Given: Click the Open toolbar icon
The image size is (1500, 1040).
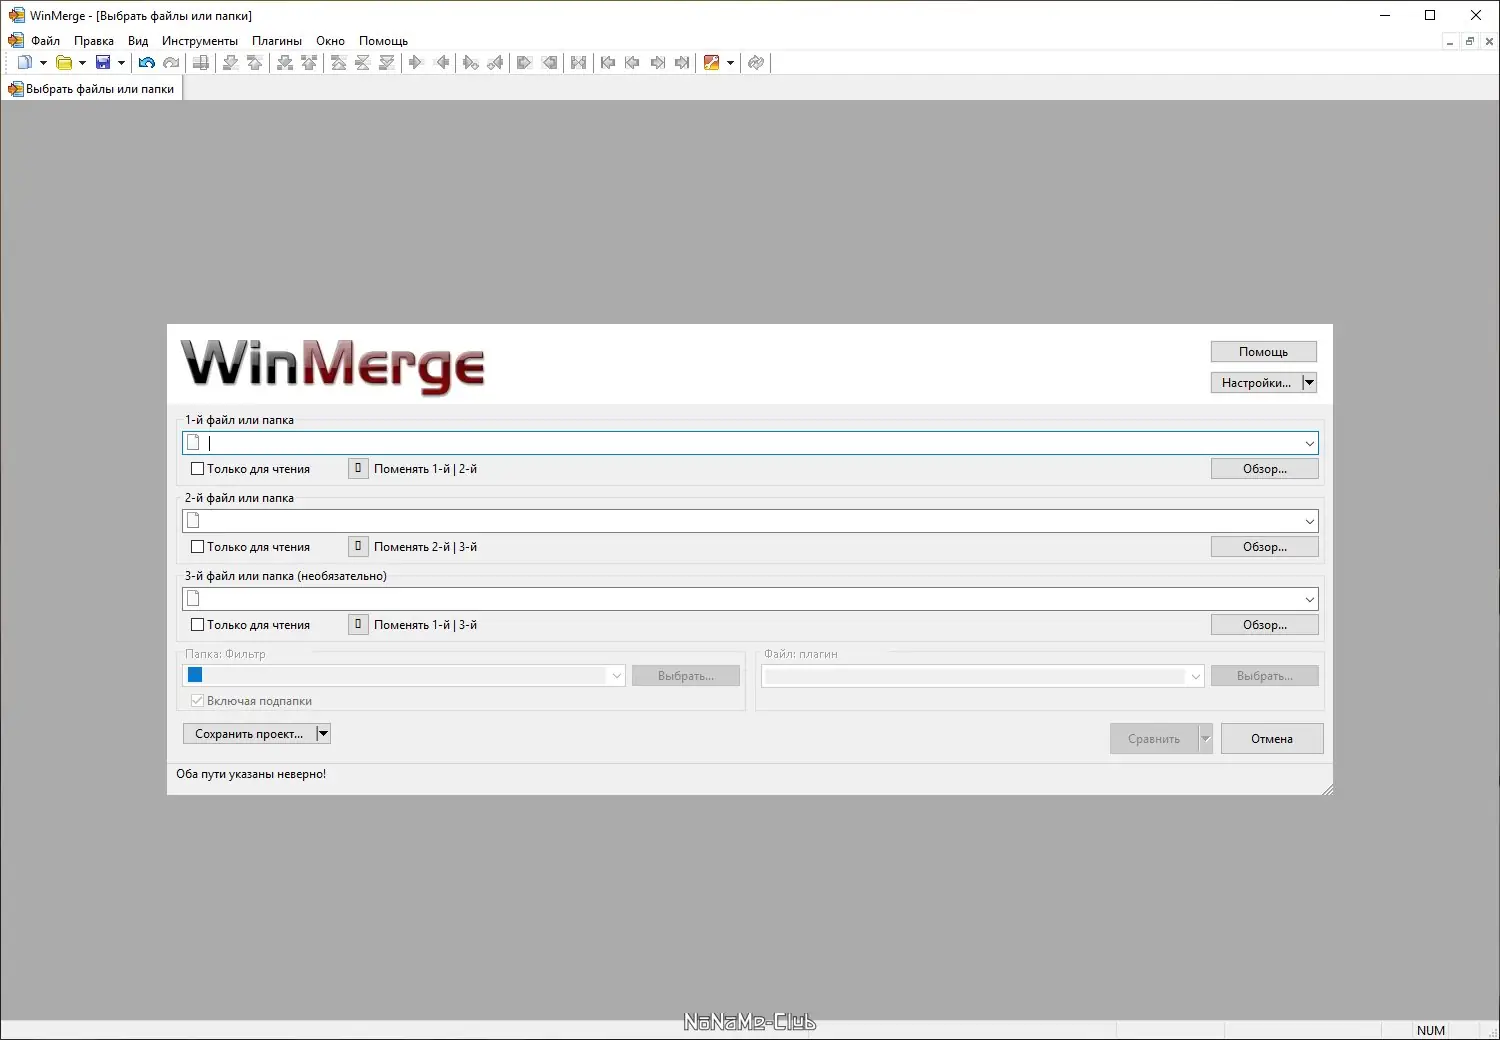Looking at the screenshot, I should click(x=62, y=62).
